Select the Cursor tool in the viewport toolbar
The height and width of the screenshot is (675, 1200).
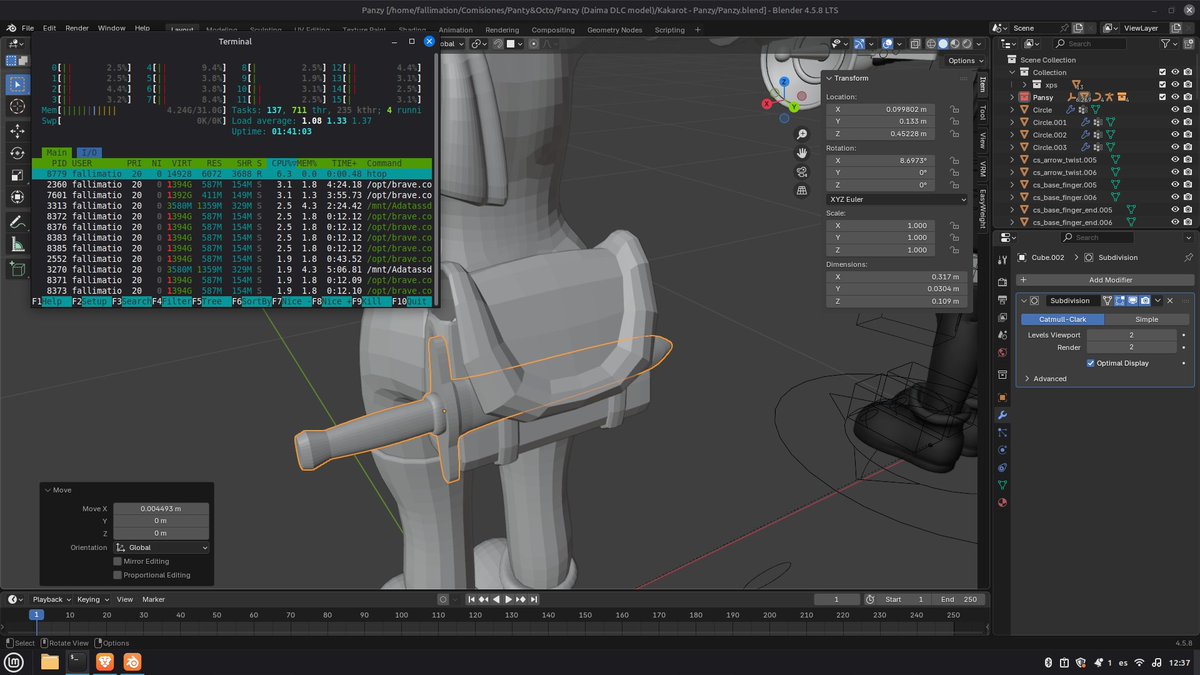coord(17,106)
